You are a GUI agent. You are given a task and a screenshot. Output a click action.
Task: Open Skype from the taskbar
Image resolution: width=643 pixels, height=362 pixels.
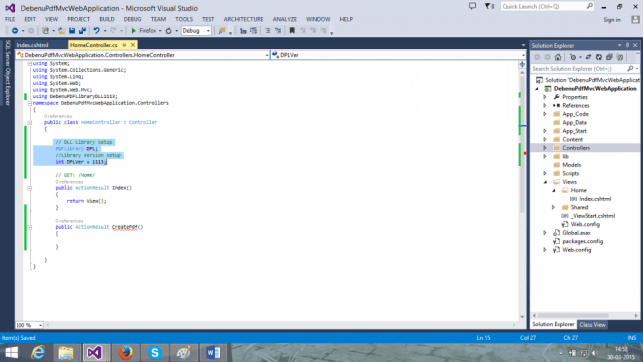point(155,352)
